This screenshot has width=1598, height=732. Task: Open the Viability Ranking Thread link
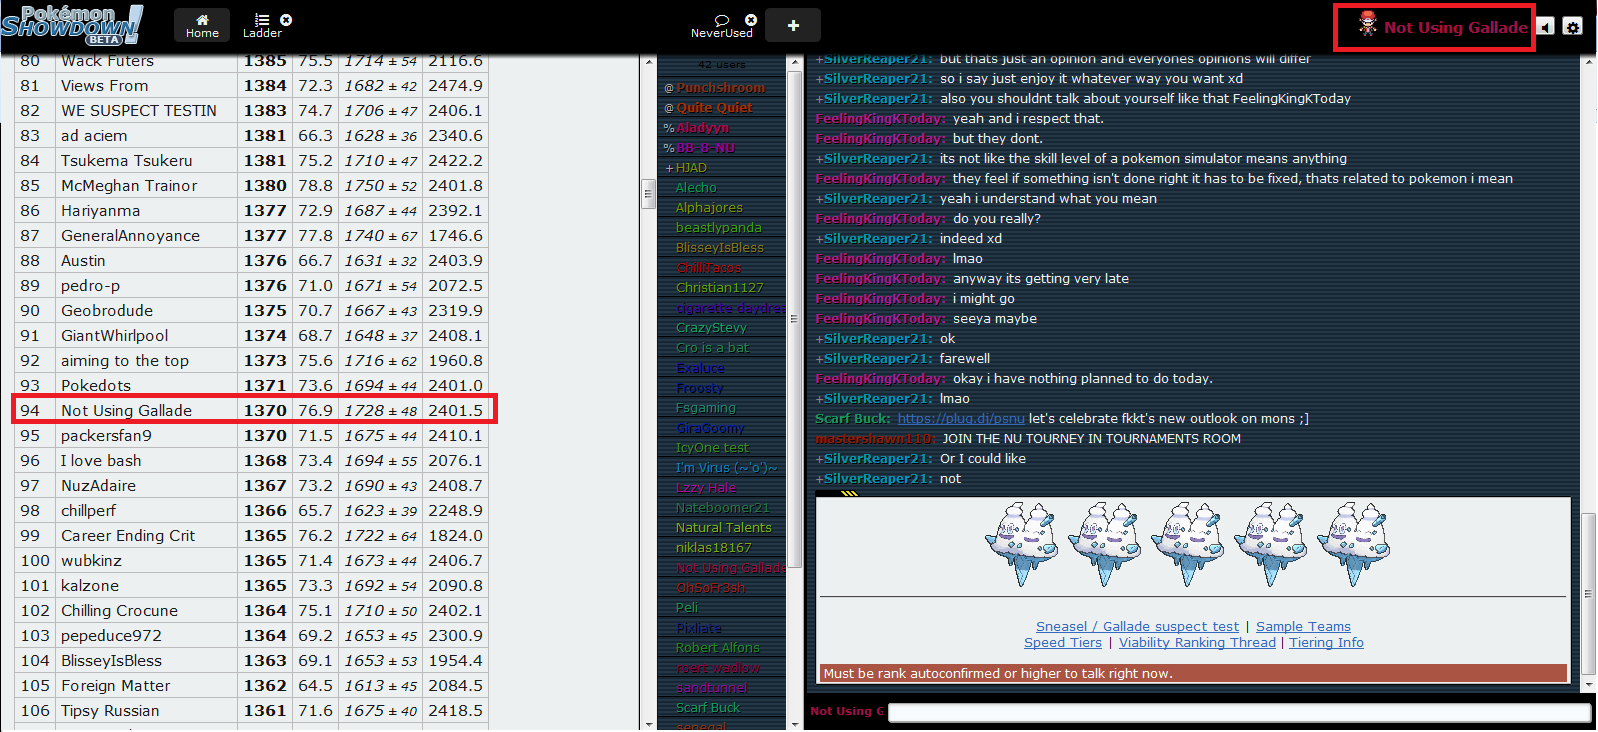click(x=1197, y=643)
